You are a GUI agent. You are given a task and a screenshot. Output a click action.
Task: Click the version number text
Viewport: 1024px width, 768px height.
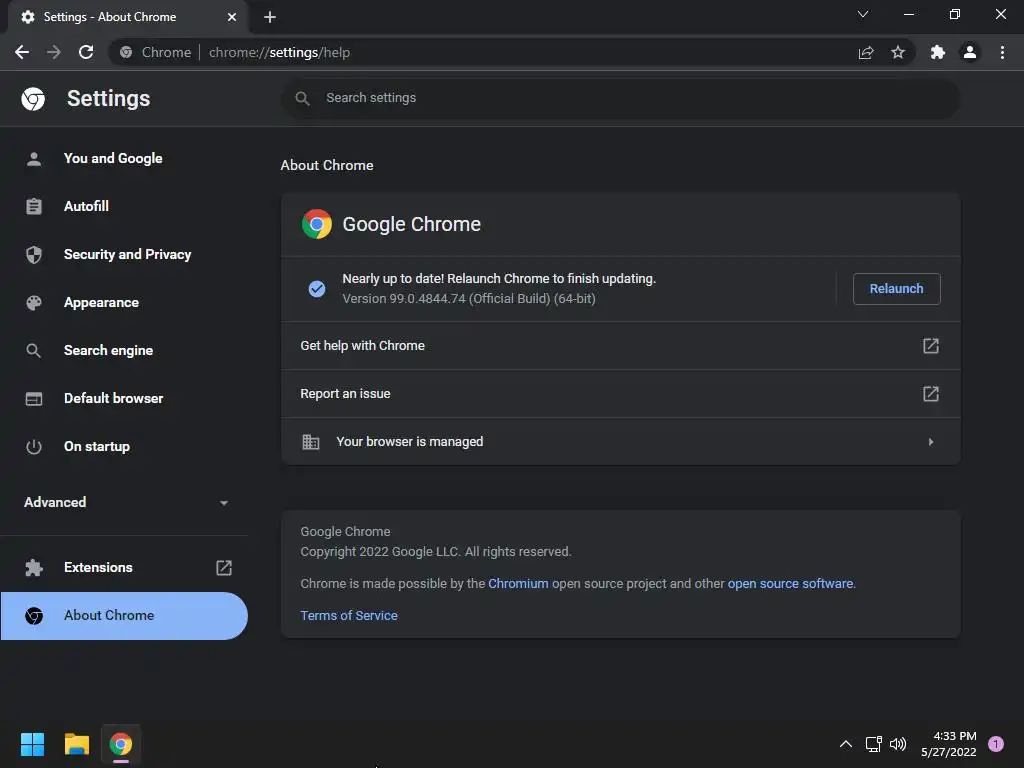(469, 298)
